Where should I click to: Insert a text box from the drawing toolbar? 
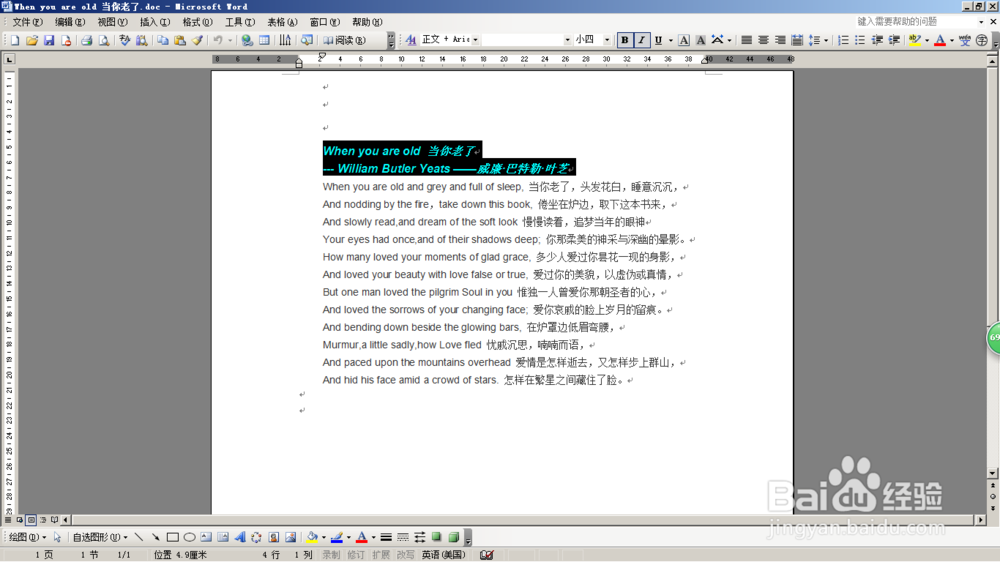pos(206,537)
